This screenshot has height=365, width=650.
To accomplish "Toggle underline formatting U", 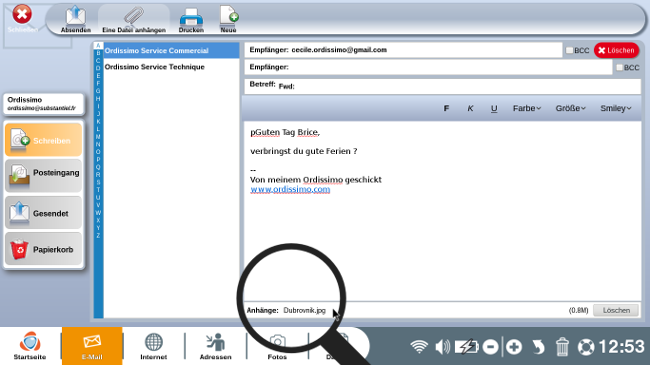I will [494, 108].
